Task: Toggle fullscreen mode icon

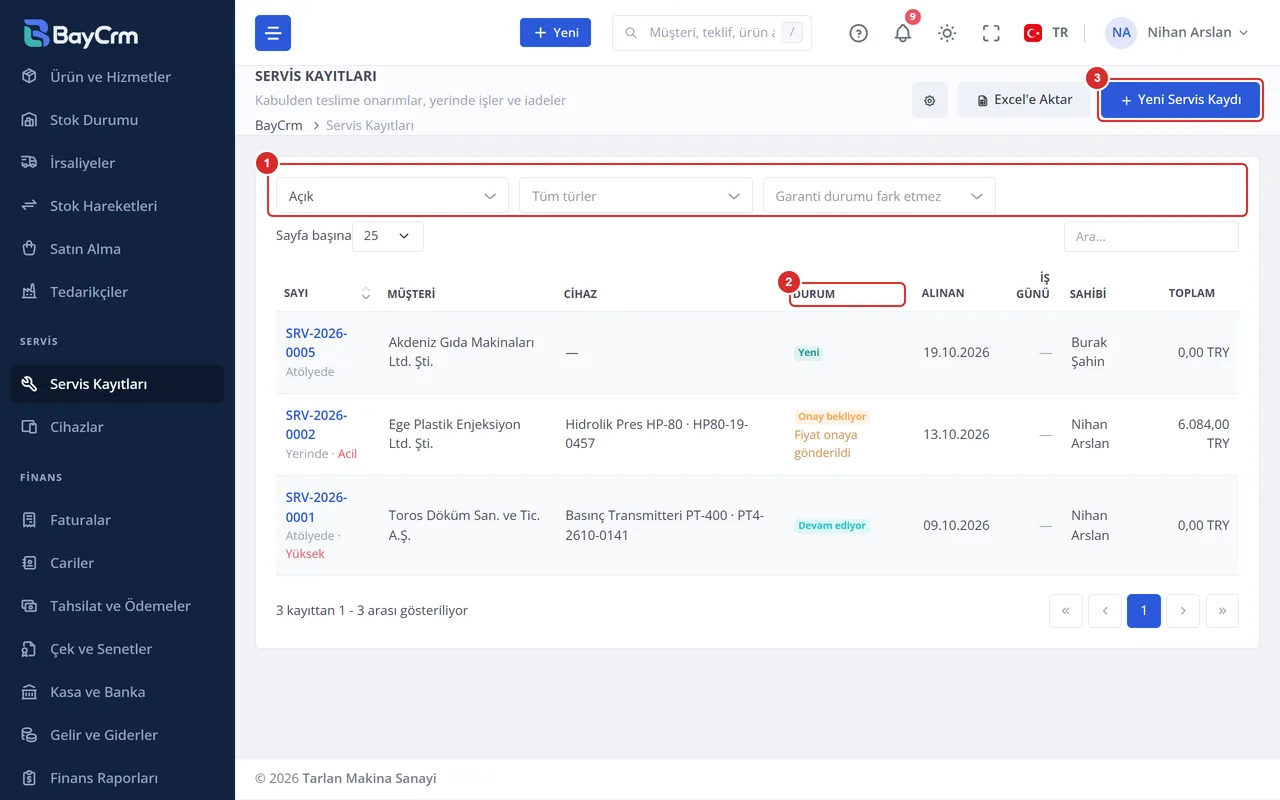Action: pyautogui.click(x=991, y=33)
